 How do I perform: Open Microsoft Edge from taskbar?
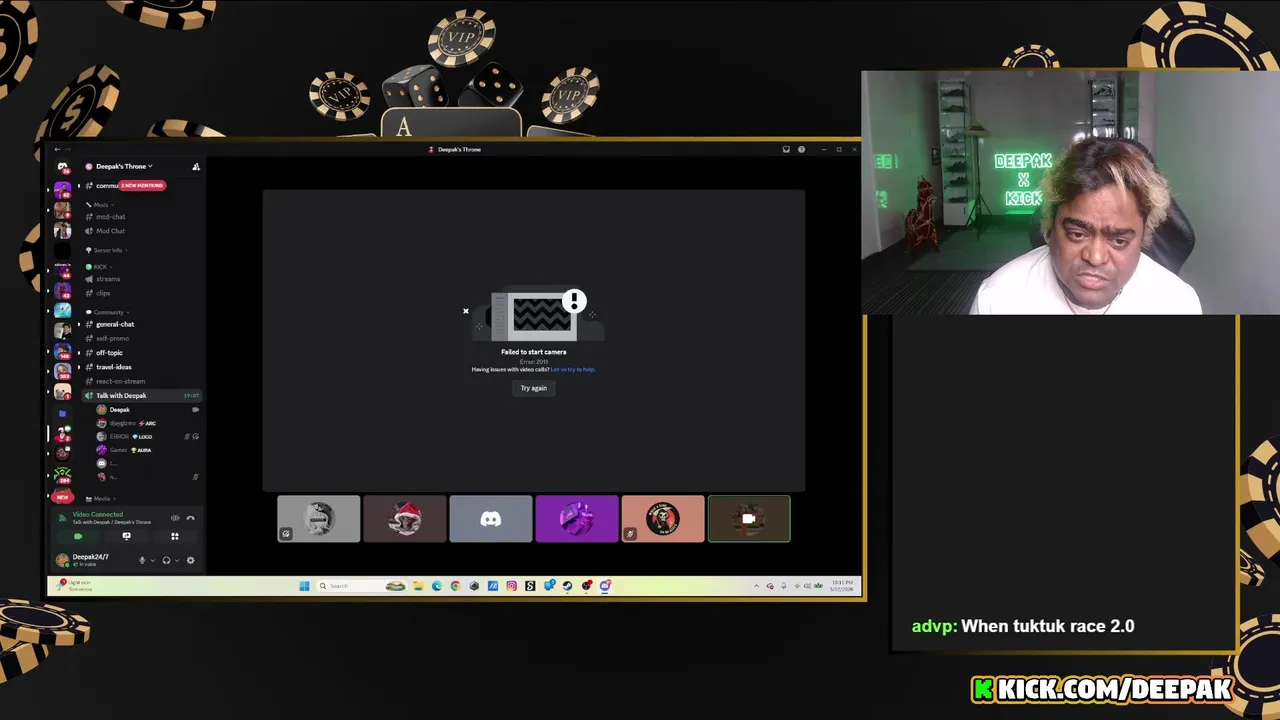(x=437, y=586)
